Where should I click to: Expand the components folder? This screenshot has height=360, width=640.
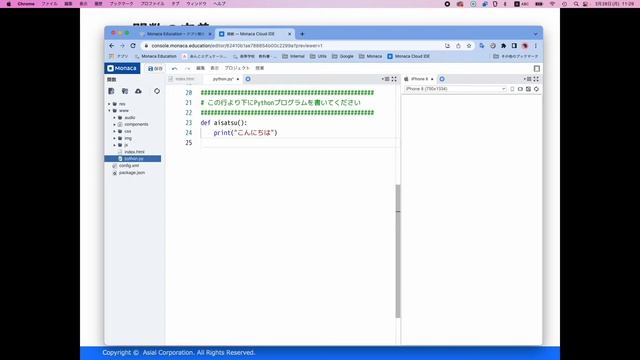tap(115, 124)
